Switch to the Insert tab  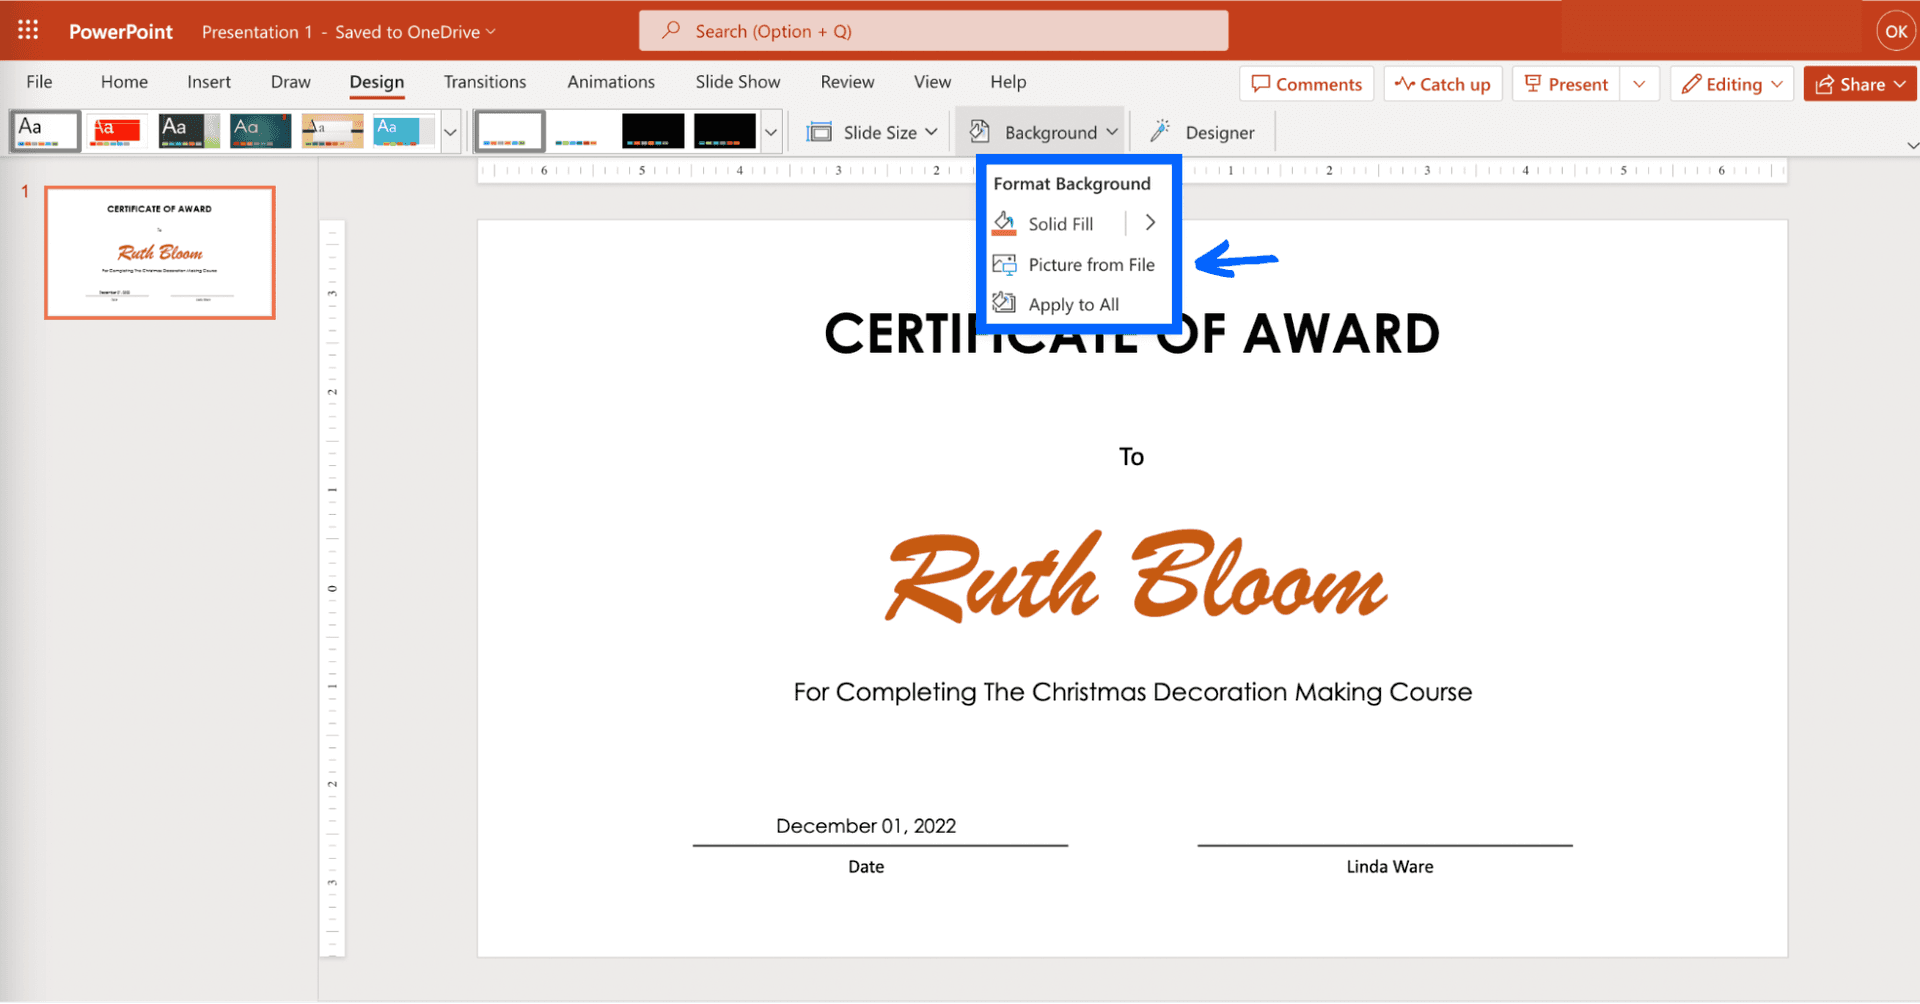[209, 82]
